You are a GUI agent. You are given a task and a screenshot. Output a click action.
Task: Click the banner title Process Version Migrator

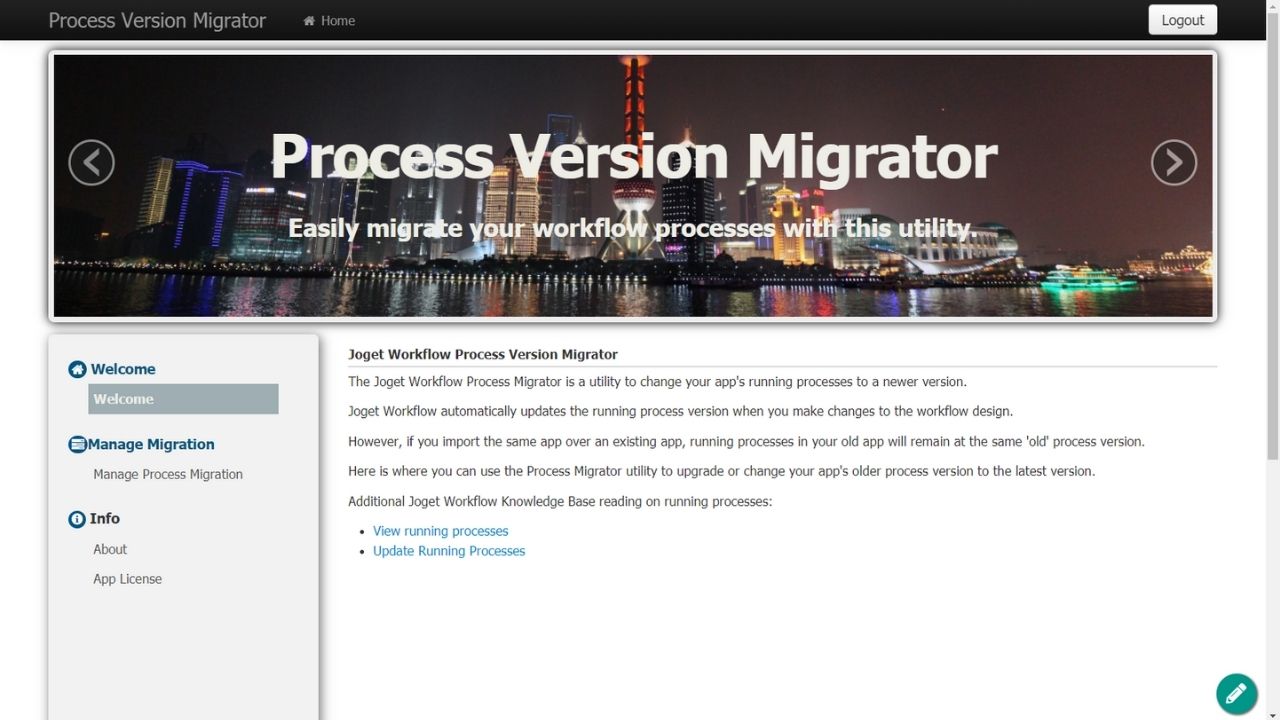[633, 157]
